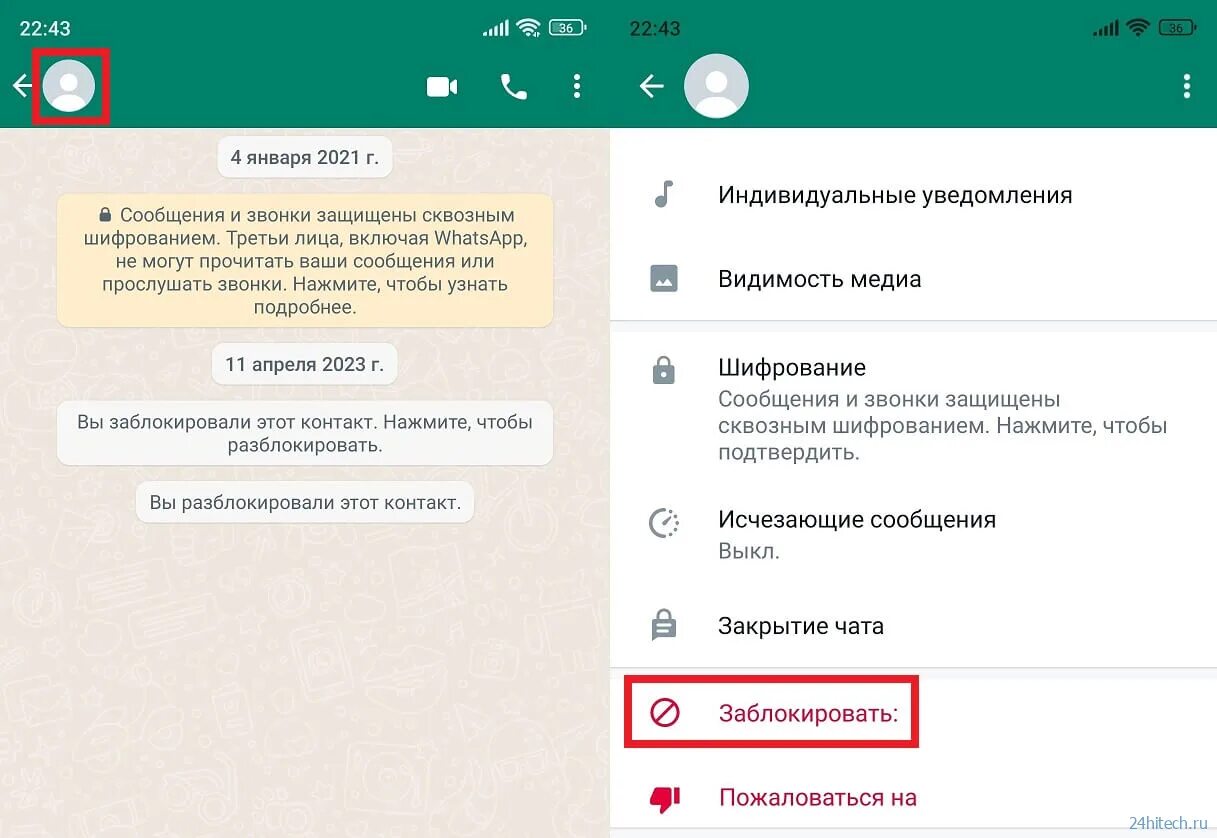Tap Заблокировать: to block contact
Screen dimensions: 1217x838
click(808, 713)
